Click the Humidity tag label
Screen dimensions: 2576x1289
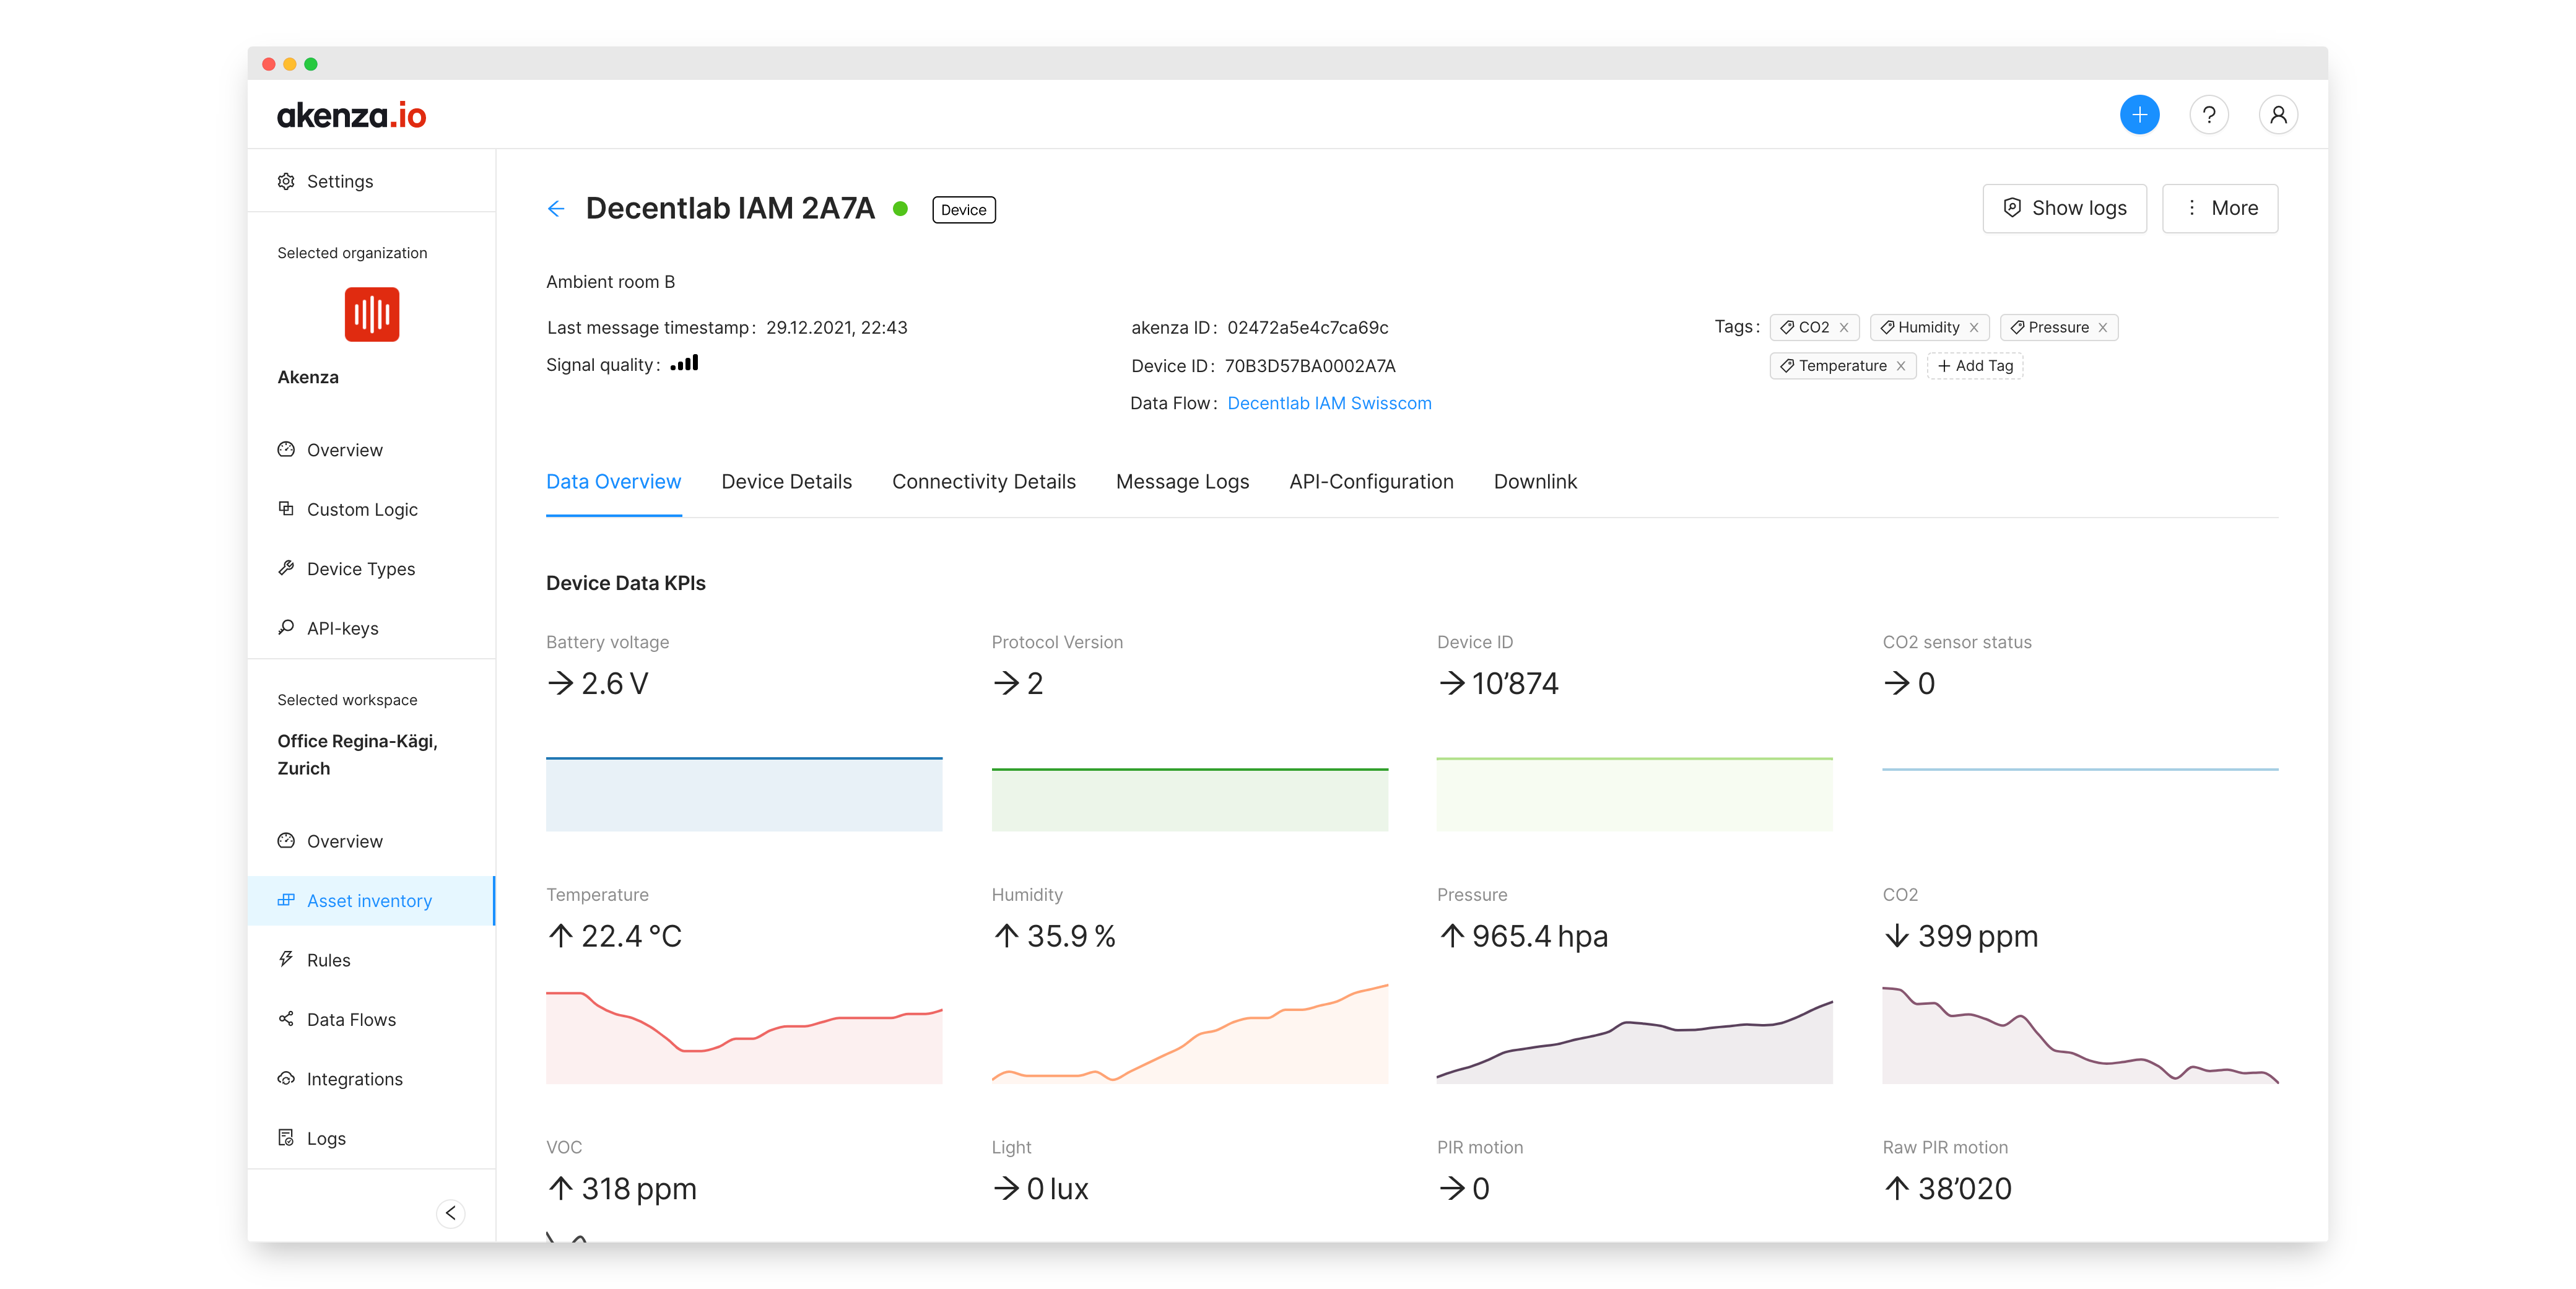point(1928,328)
